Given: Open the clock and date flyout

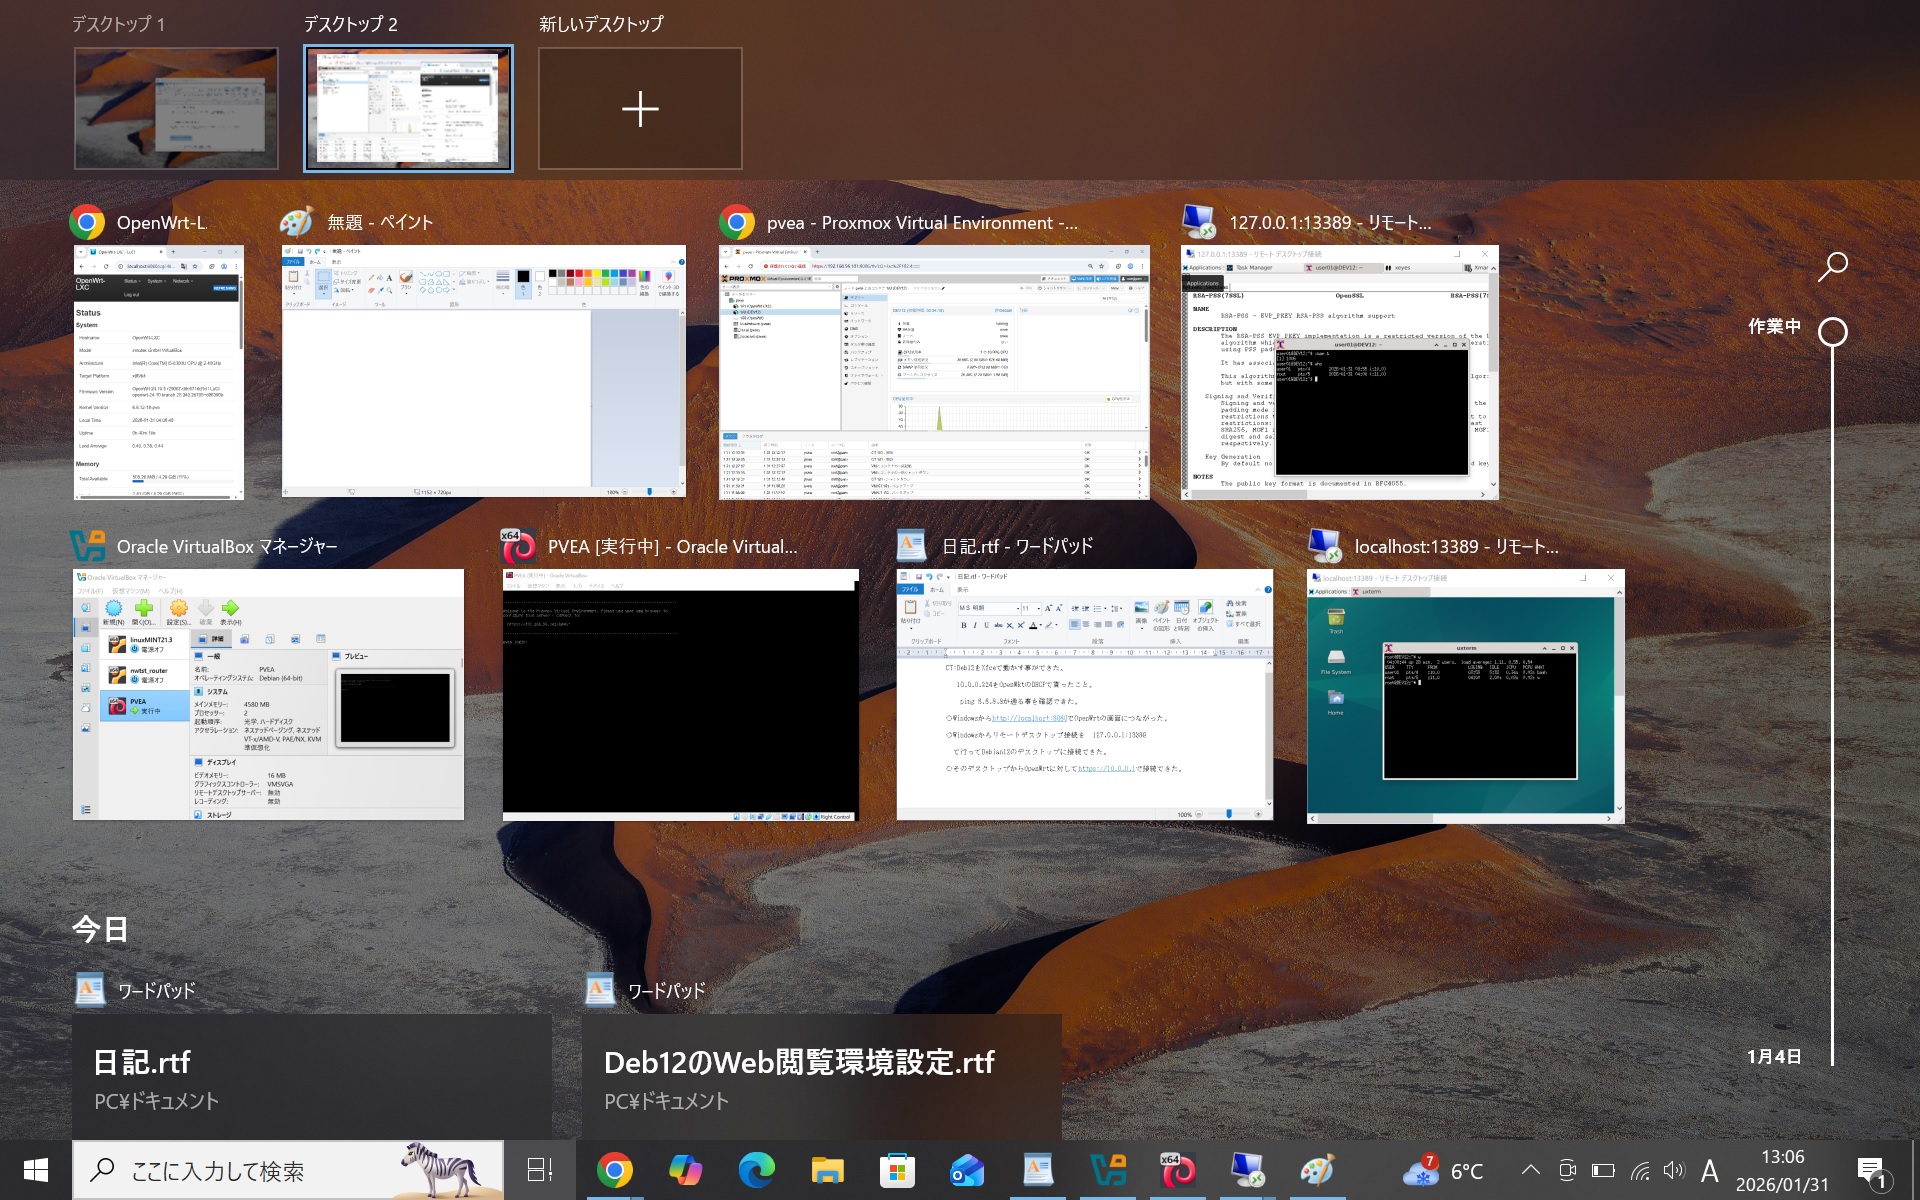Looking at the screenshot, I should click(x=1782, y=1170).
